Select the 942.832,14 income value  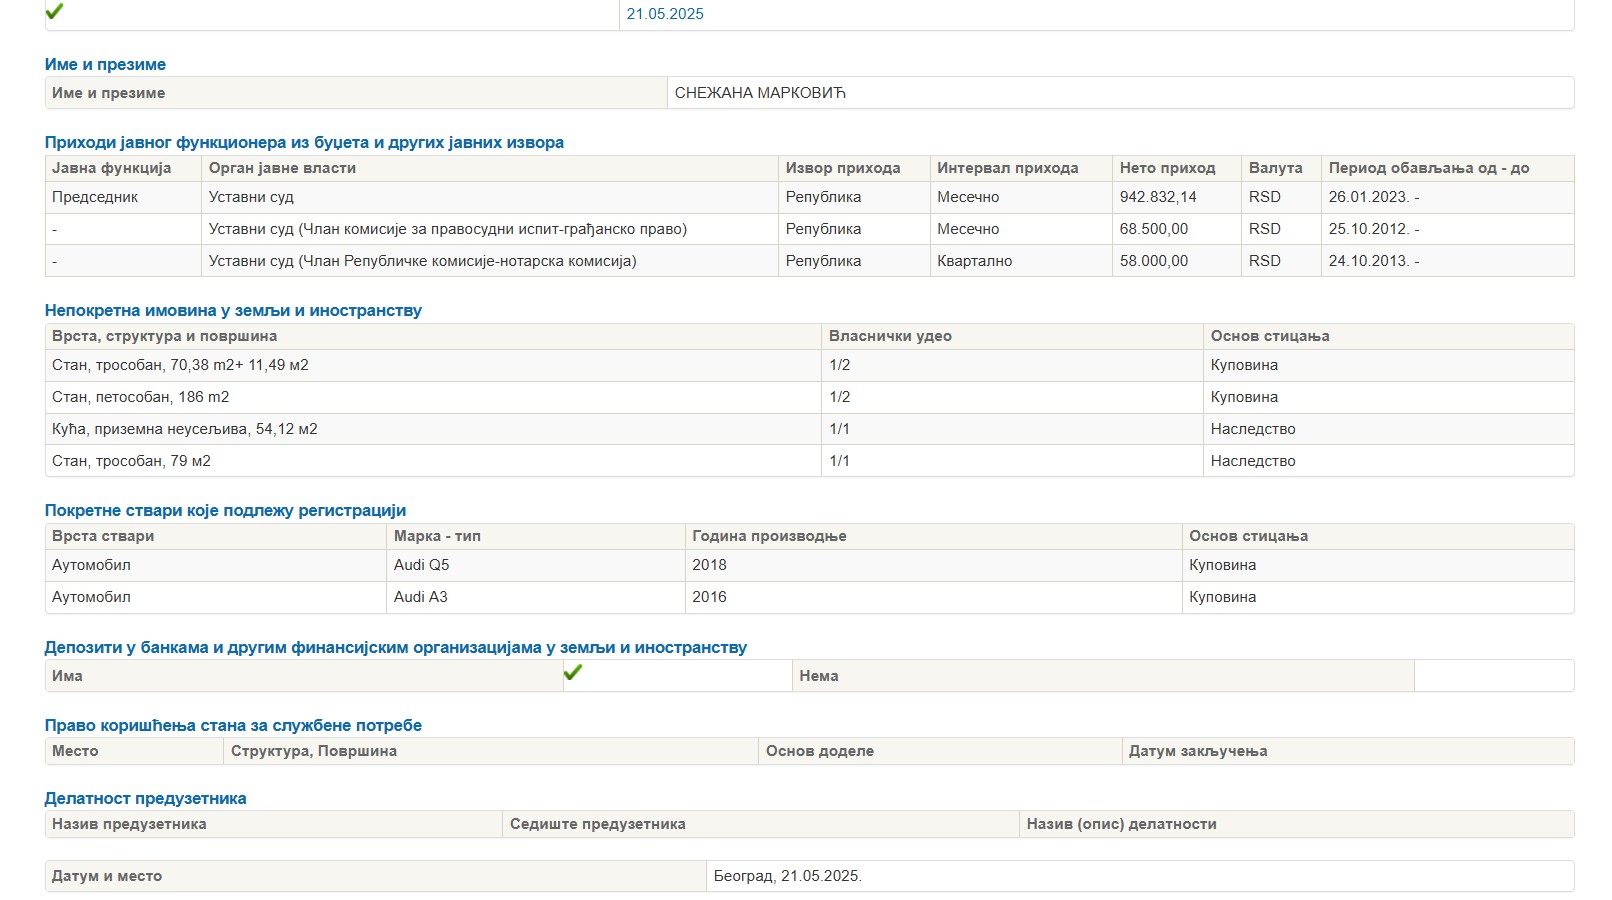coord(1158,197)
